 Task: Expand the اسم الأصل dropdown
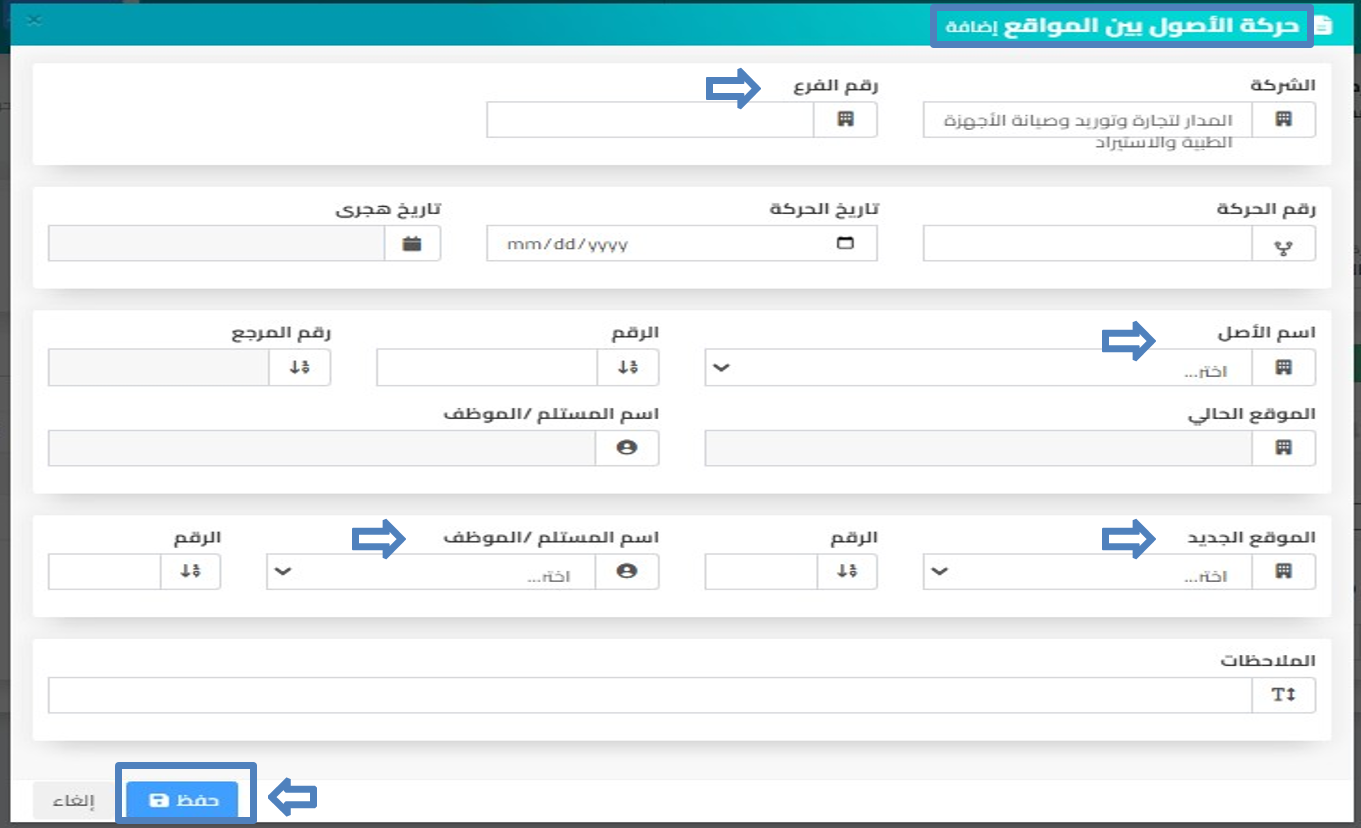click(x=720, y=368)
